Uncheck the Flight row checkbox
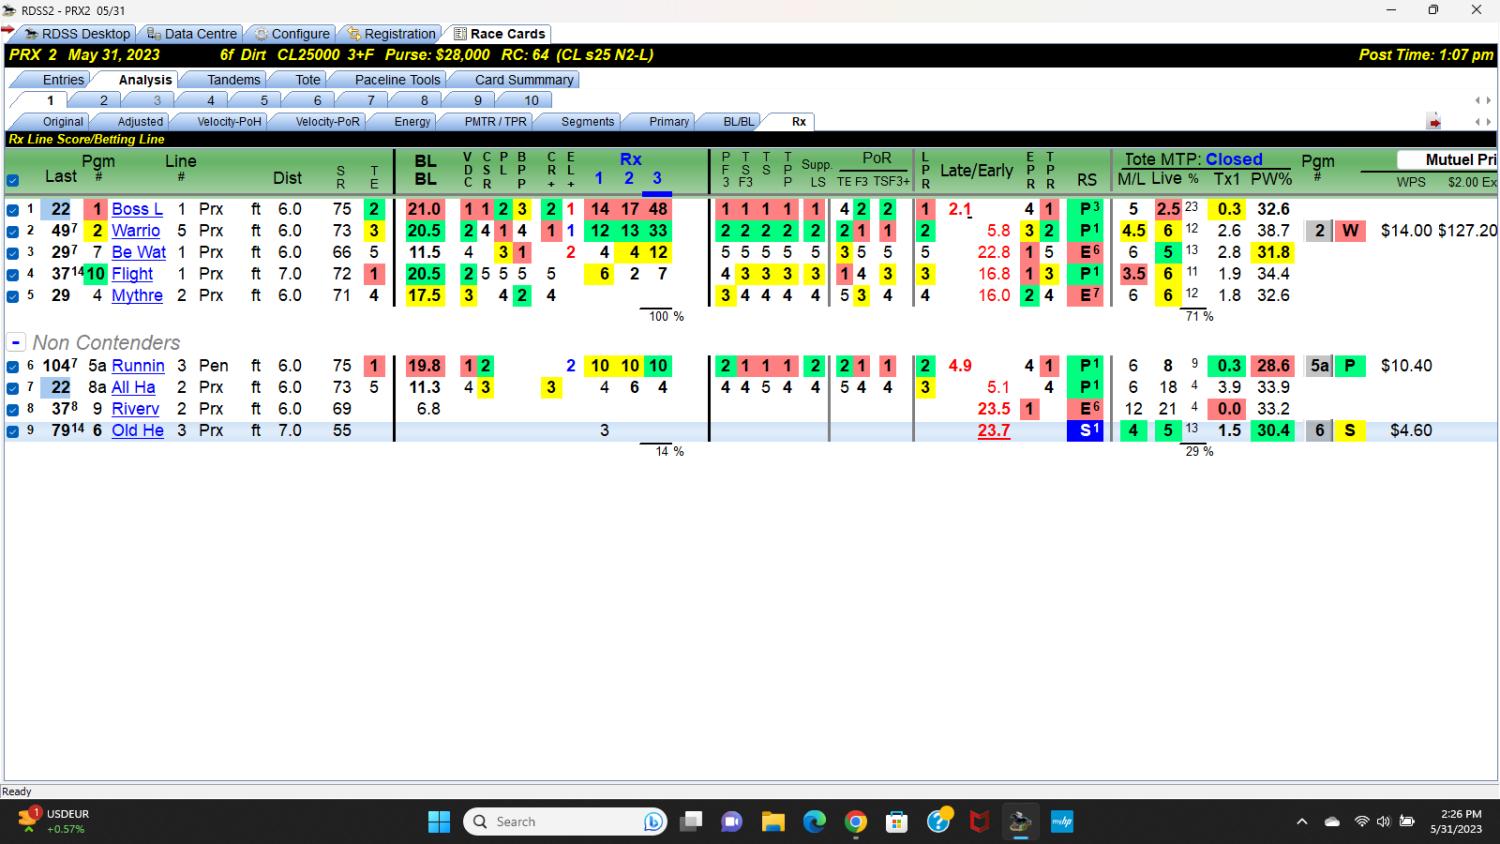 pyautogui.click(x=13, y=274)
